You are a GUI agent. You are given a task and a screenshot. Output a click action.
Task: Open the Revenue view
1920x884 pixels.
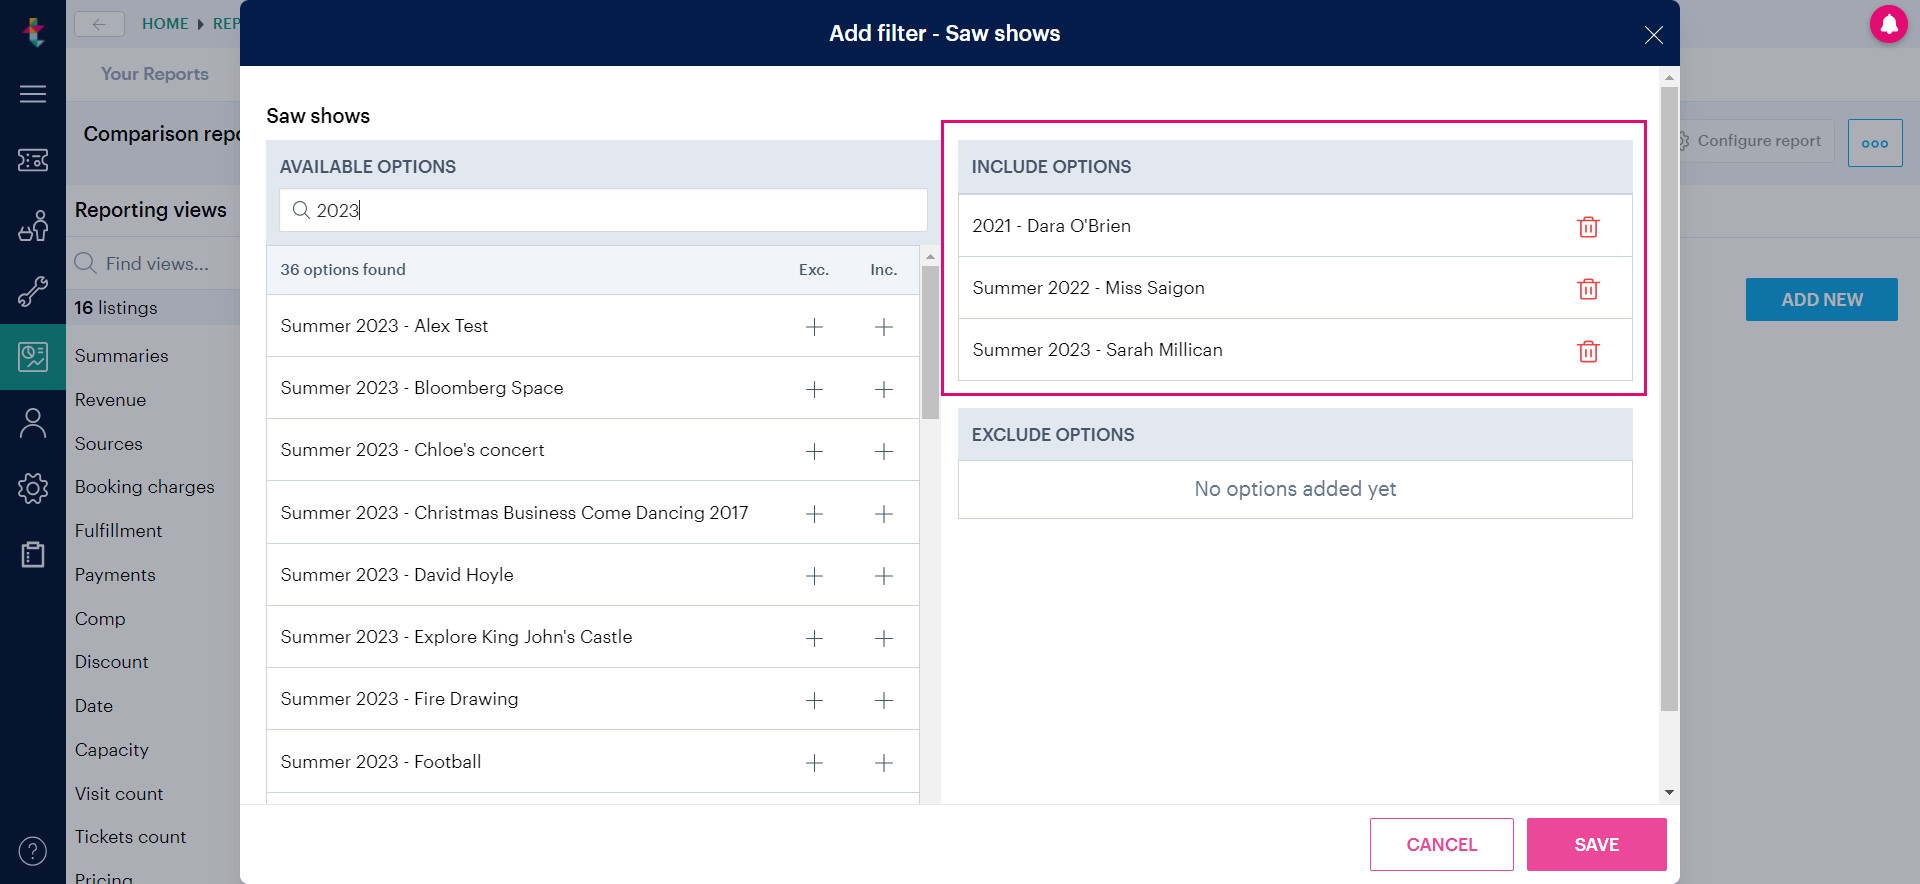coord(110,400)
